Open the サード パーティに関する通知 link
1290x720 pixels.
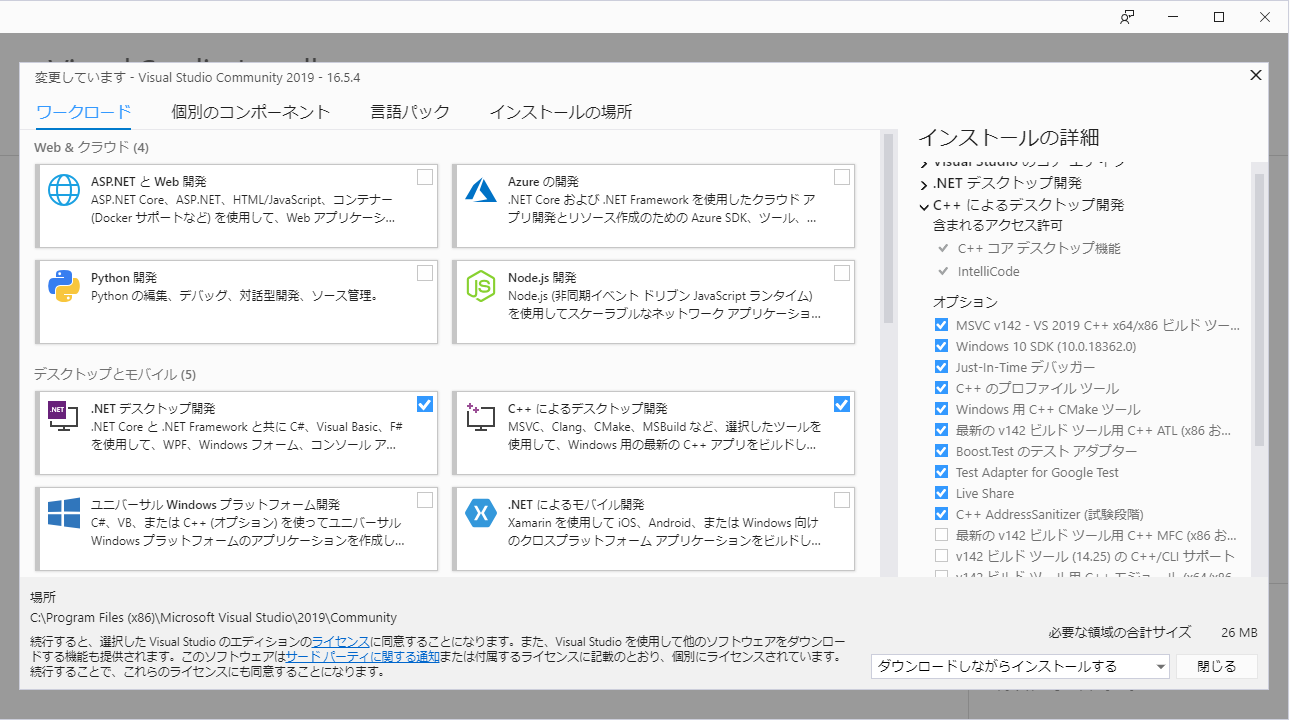(363, 657)
